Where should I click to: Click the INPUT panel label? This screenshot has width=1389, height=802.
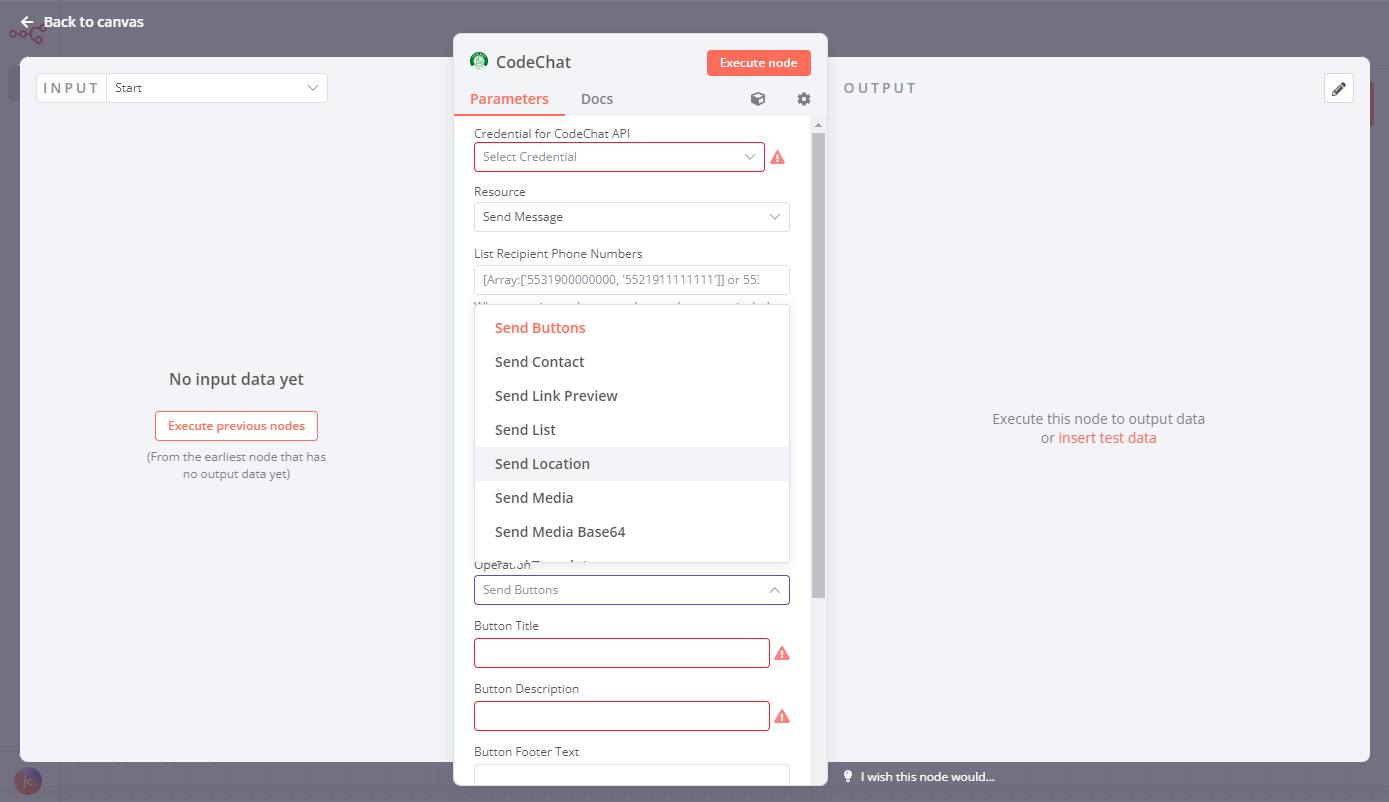coord(71,88)
